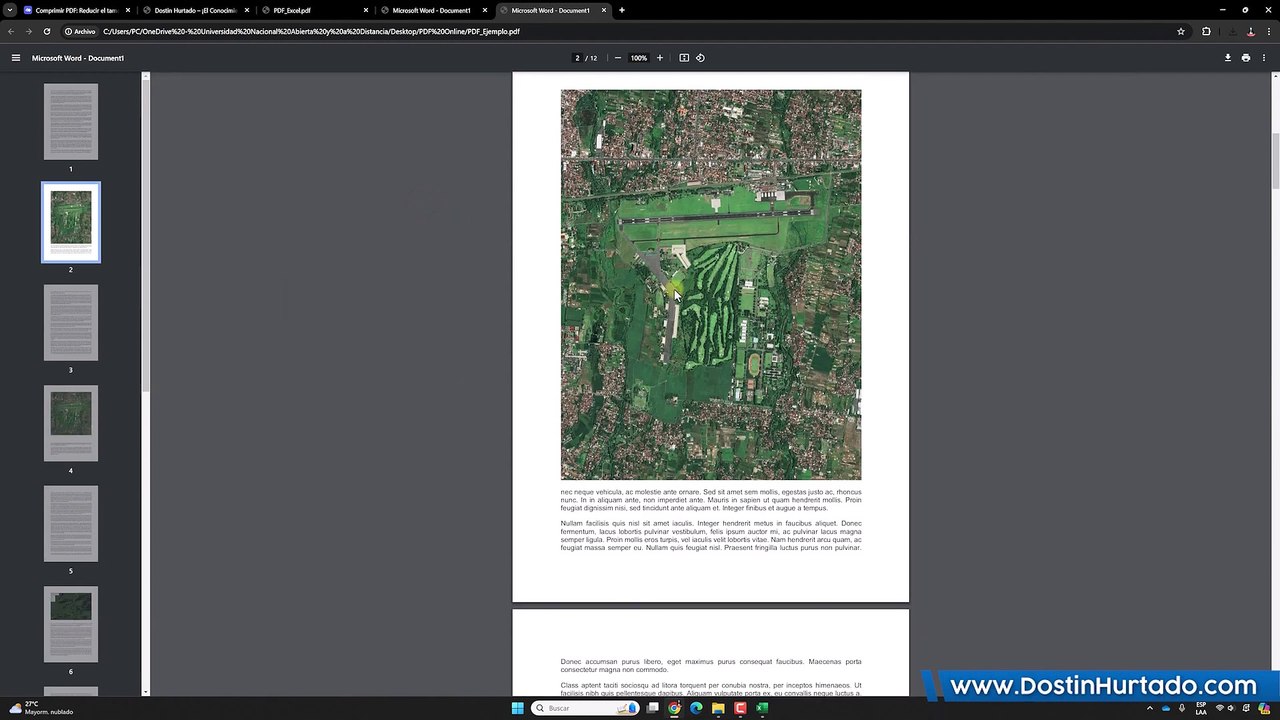Select the page 4 thumbnail
Image resolution: width=1280 pixels, height=720 pixels.
point(71,423)
